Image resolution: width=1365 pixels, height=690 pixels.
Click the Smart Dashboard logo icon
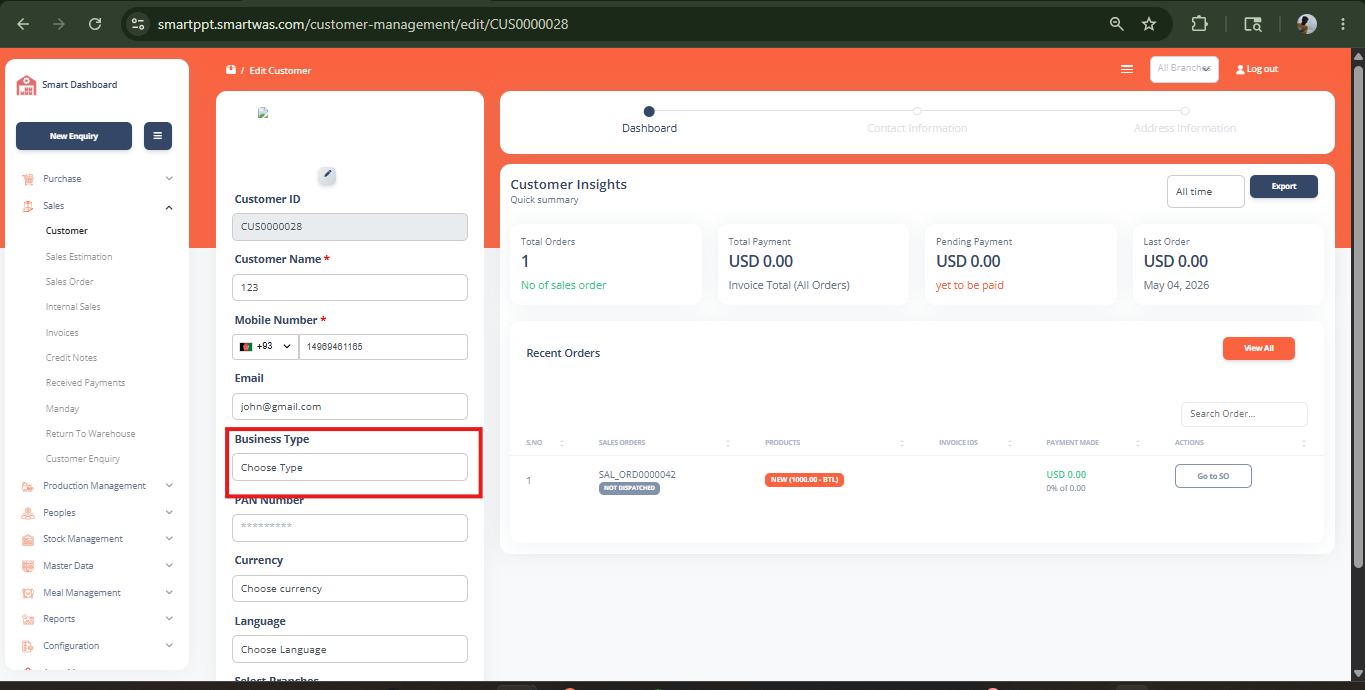(x=26, y=85)
